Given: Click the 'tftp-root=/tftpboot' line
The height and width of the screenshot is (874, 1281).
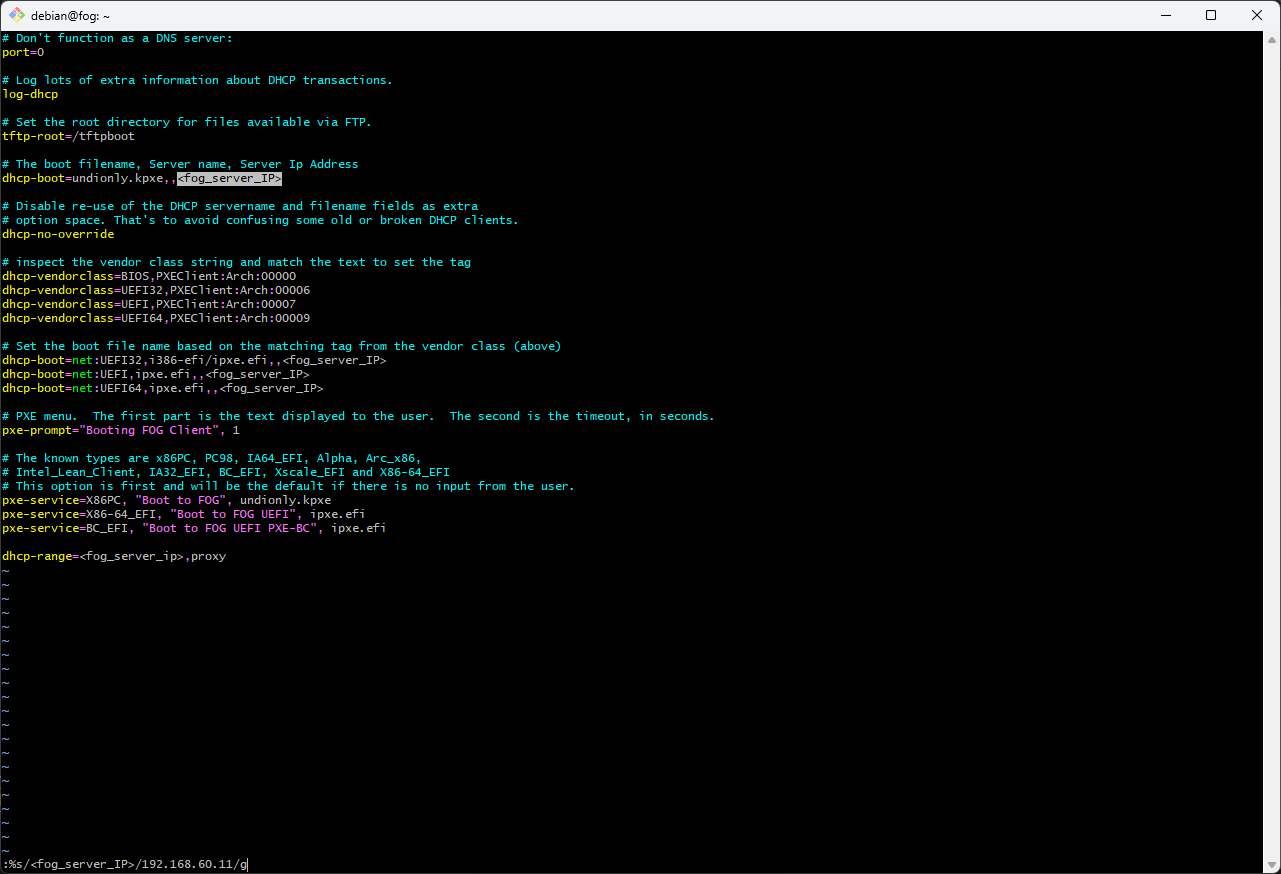Looking at the screenshot, I should (68, 136).
